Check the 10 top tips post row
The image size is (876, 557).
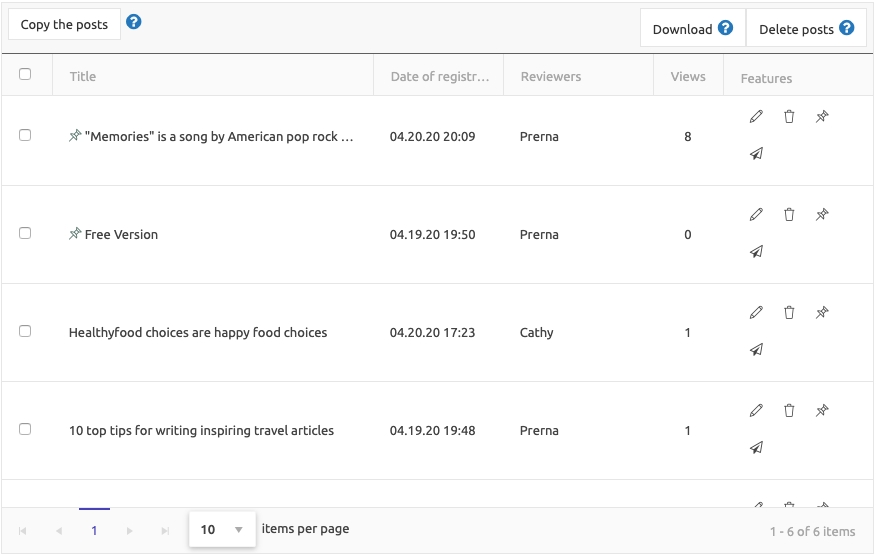(x=25, y=429)
